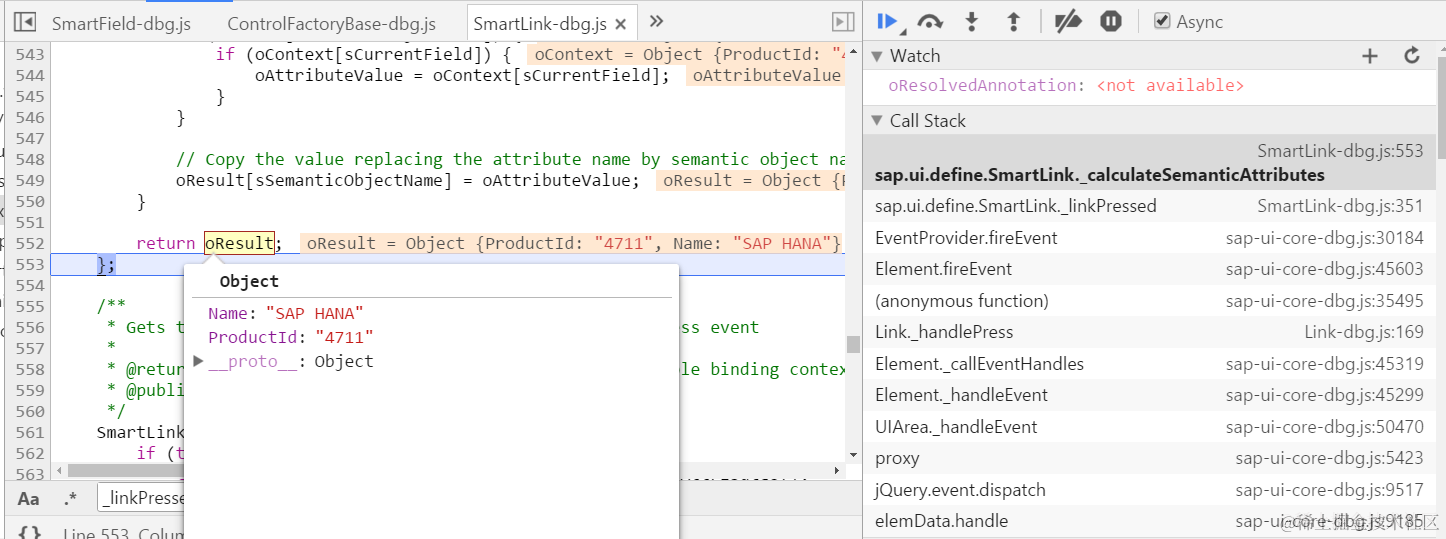1446x539 pixels.
Task: Resume script execution
Action: pos(887,21)
